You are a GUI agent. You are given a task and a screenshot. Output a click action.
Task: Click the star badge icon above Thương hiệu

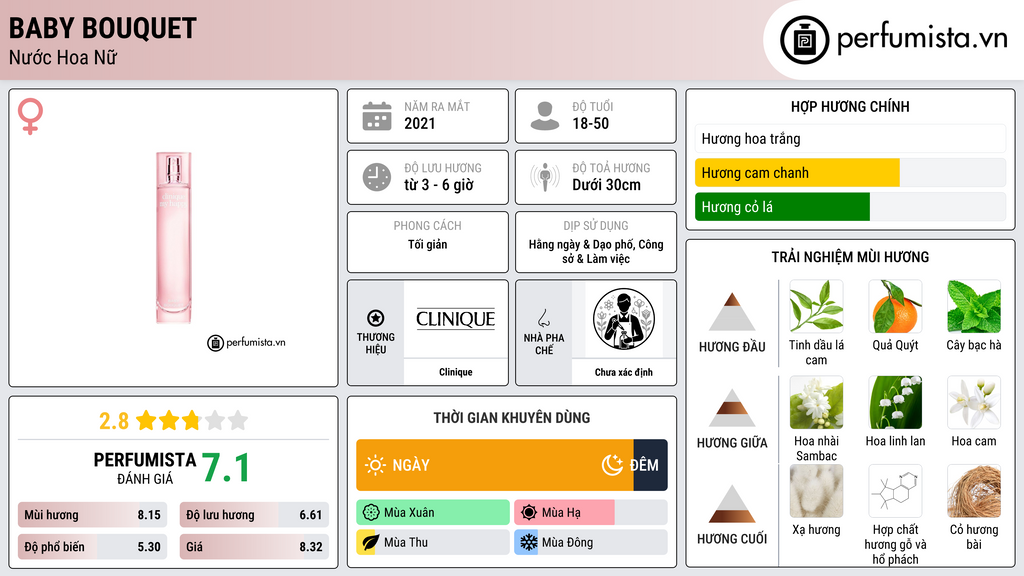tap(376, 318)
